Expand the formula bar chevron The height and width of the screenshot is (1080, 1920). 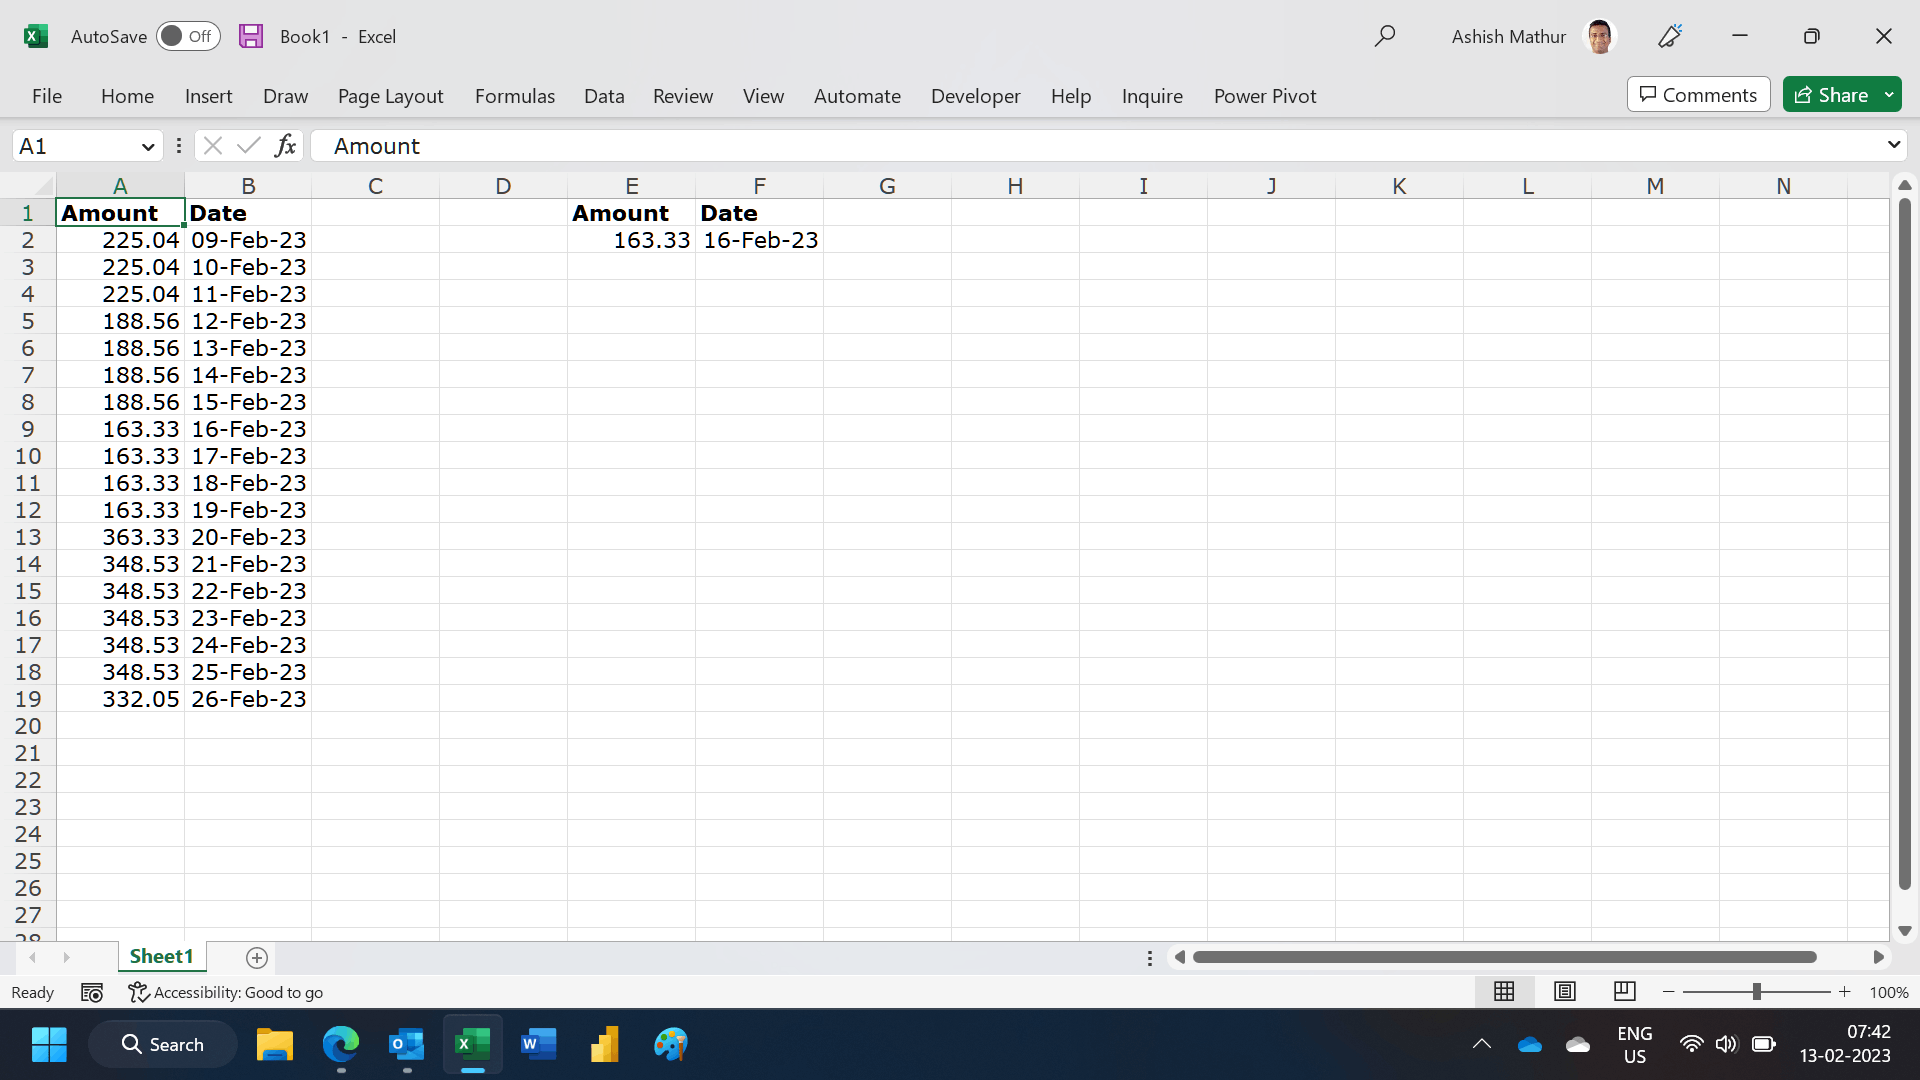coord(1893,145)
